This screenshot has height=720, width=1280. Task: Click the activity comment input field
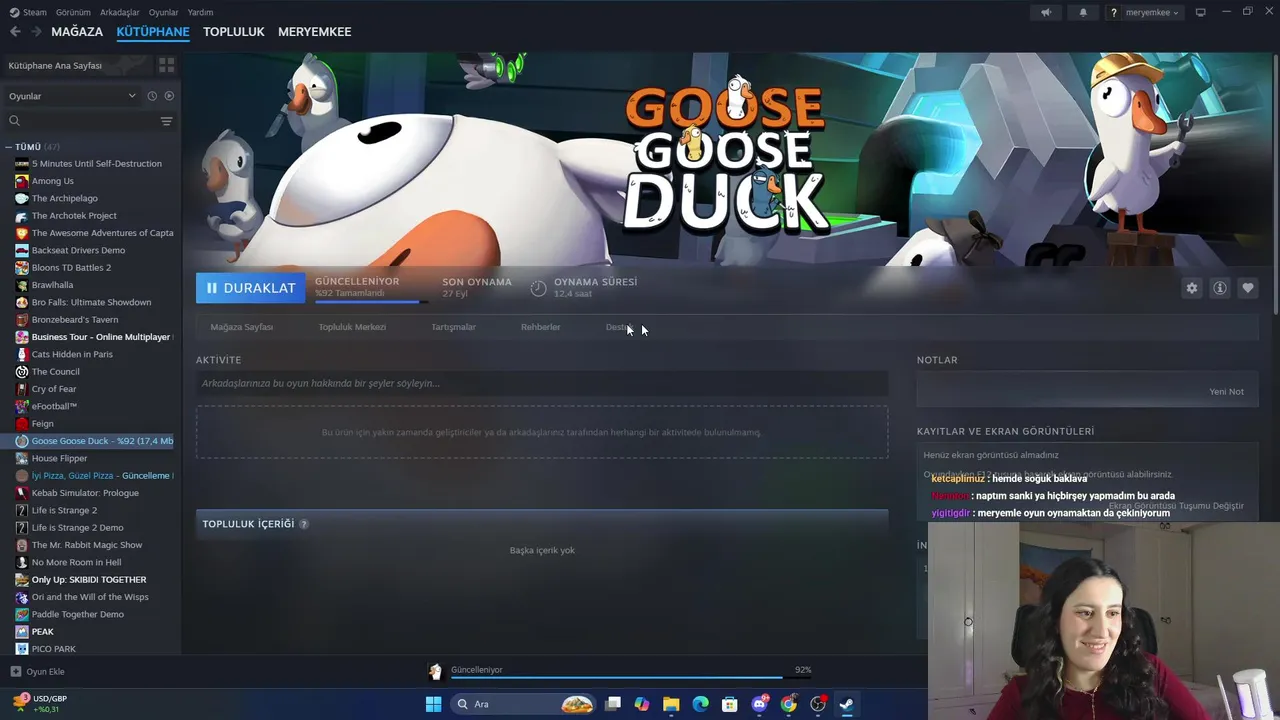(x=542, y=384)
